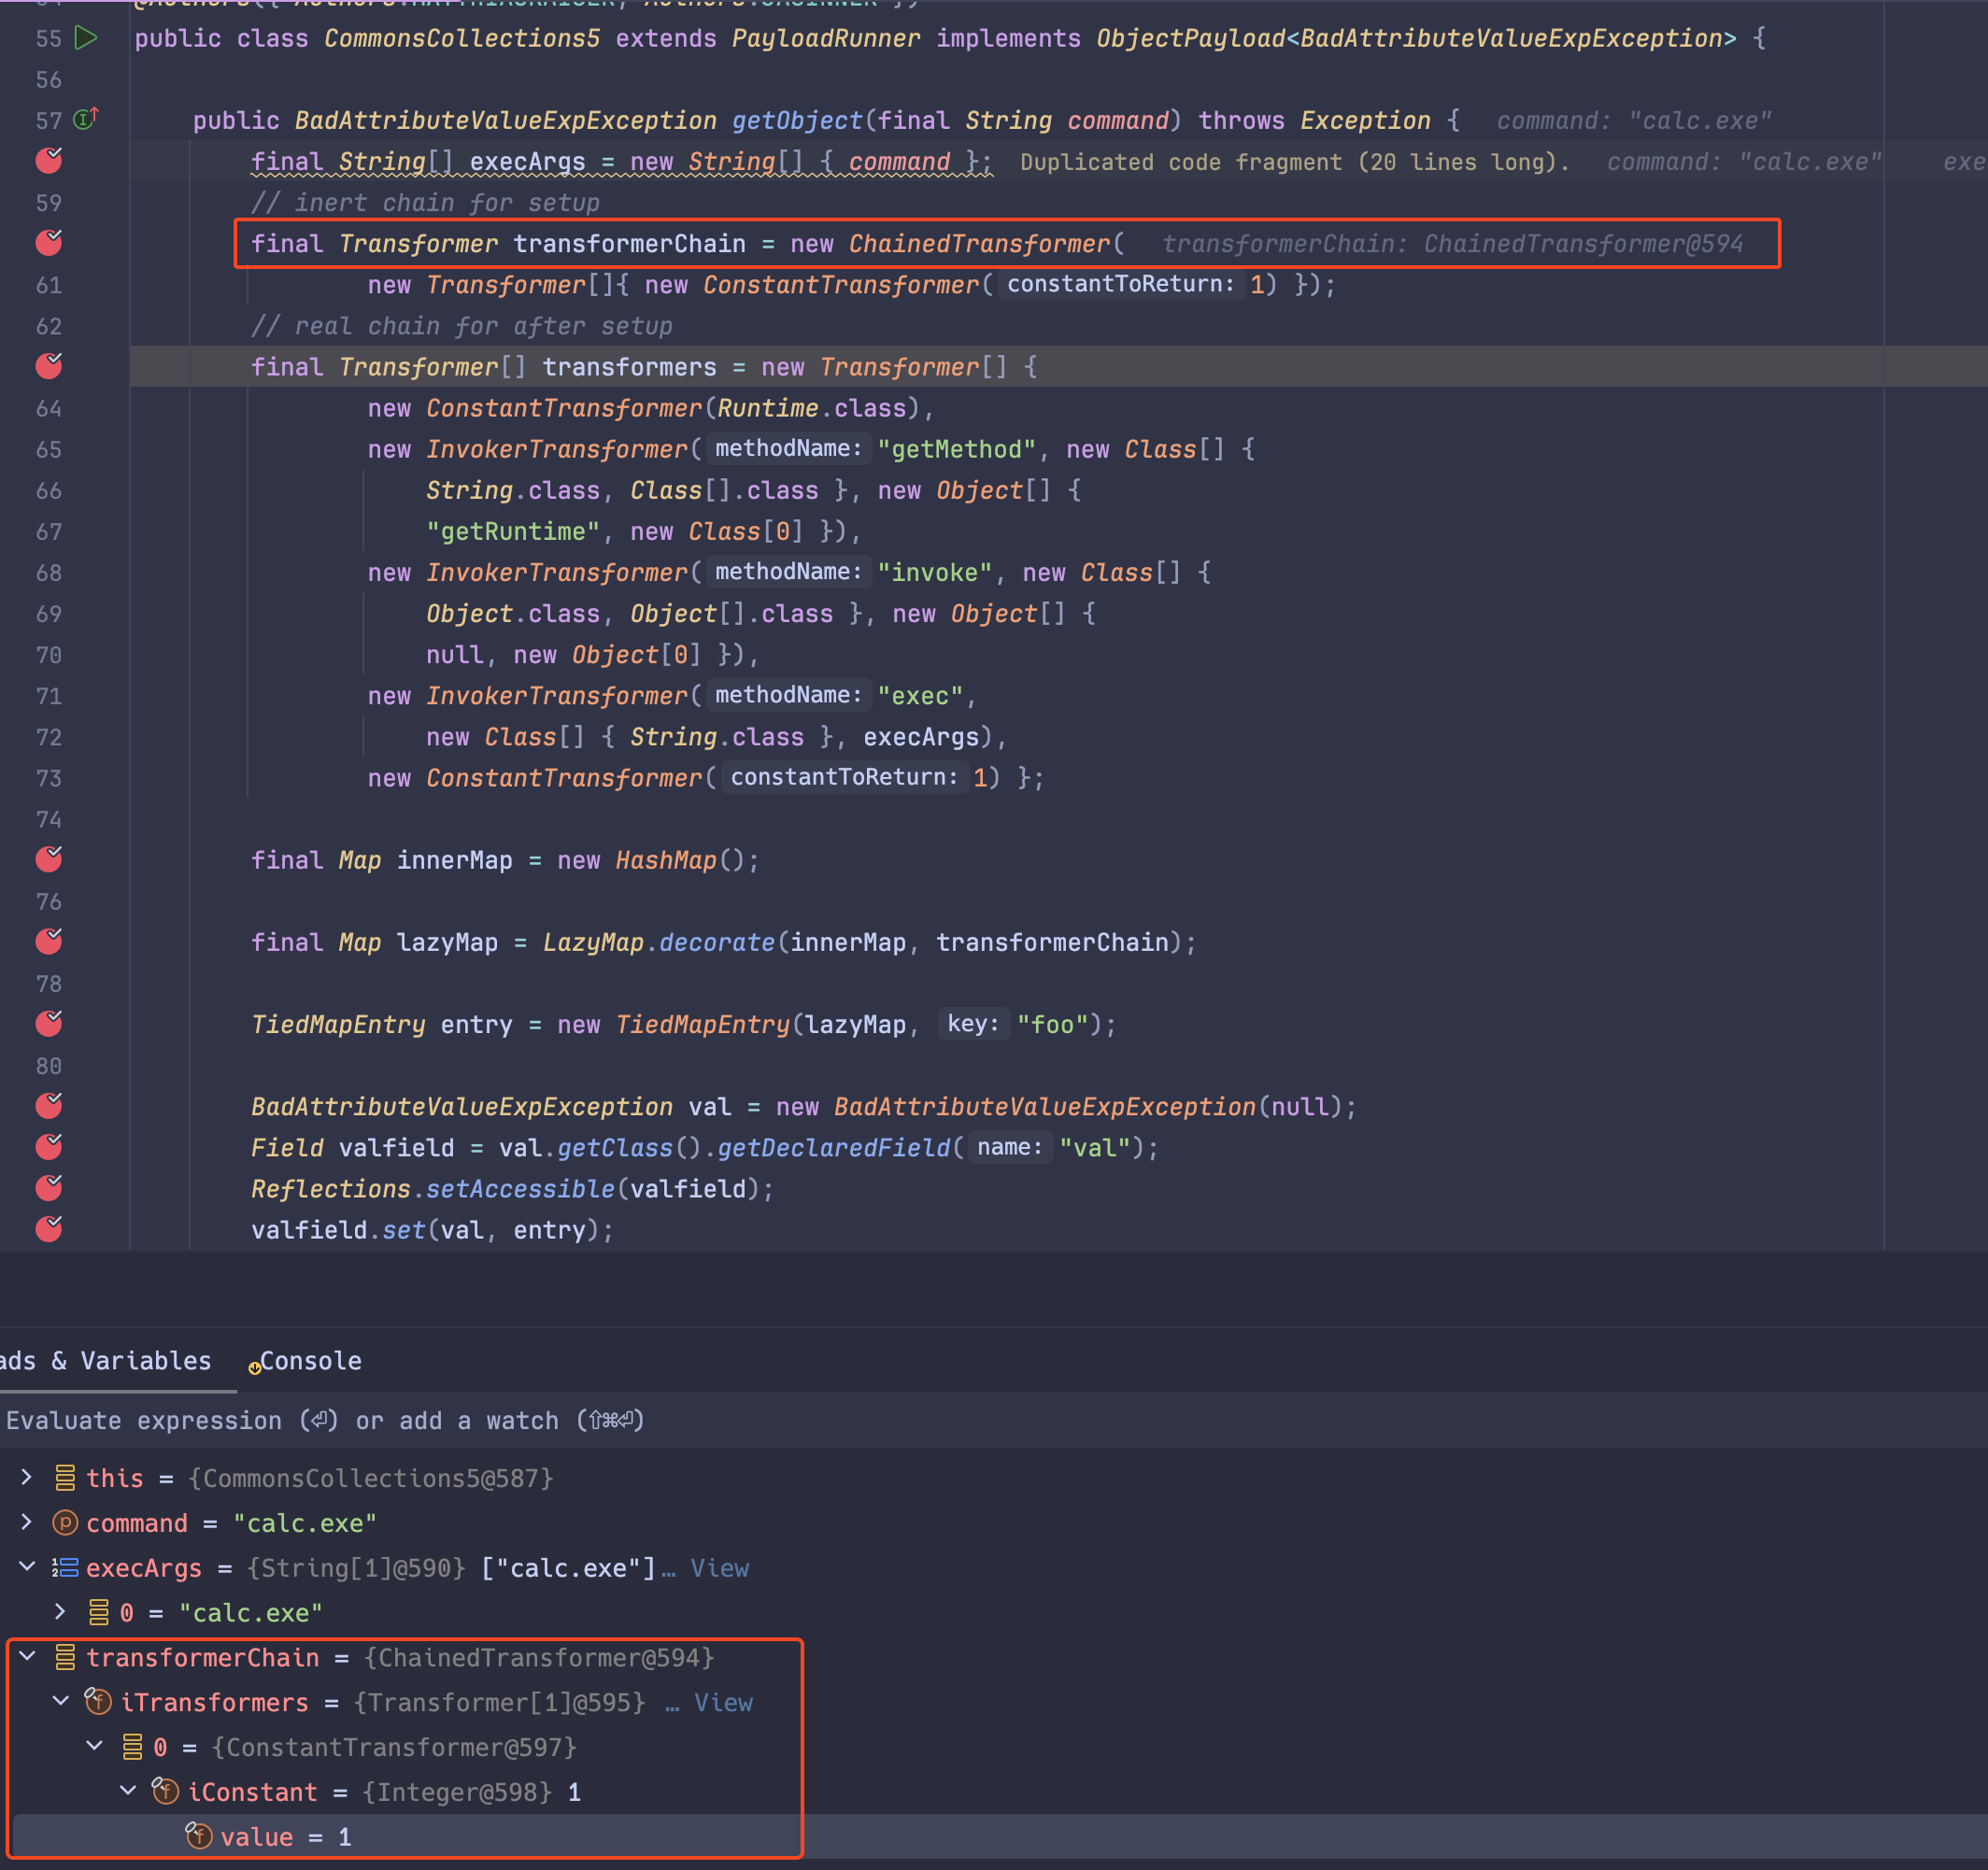1988x1870 pixels.
Task: Click the array icon beside execArgs variable
Action: click(x=64, y=1567)
